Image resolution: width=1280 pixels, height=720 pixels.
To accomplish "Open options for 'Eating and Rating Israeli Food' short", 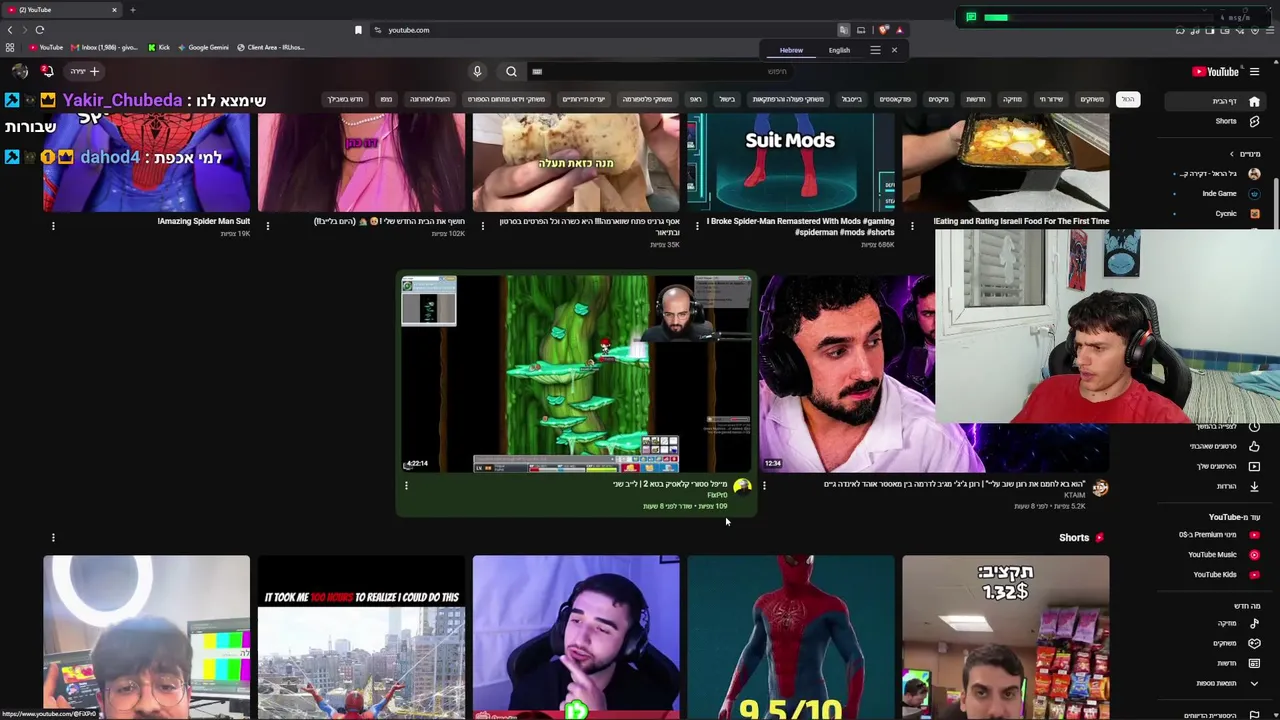I will click(912, 226).
